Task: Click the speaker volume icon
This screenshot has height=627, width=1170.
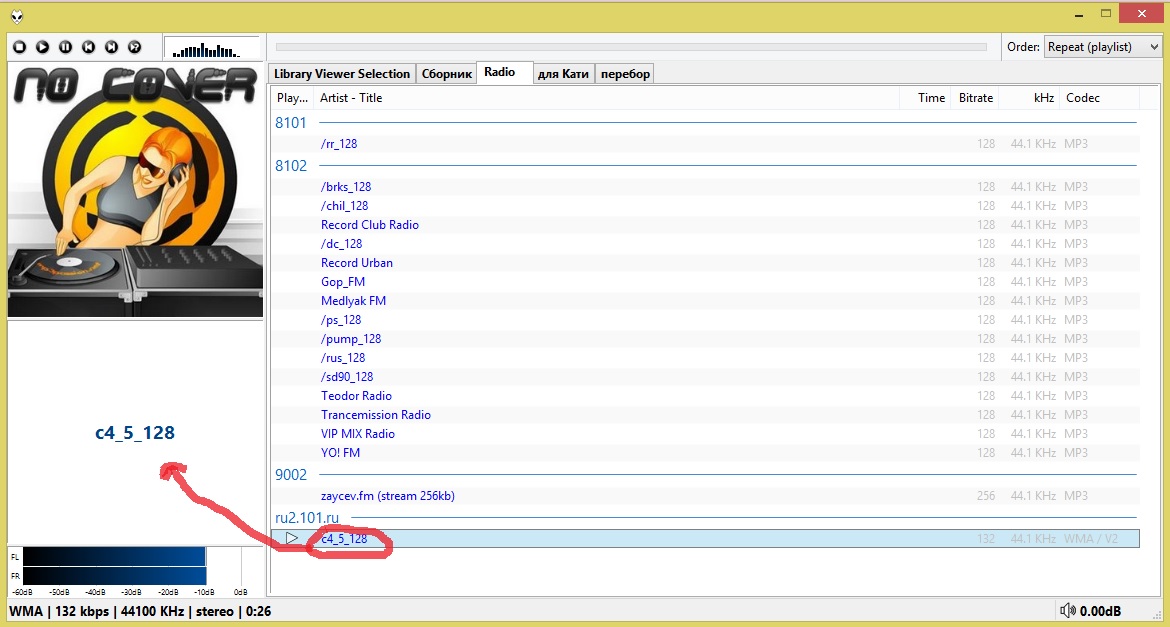Action: (x=1068, y=611)
